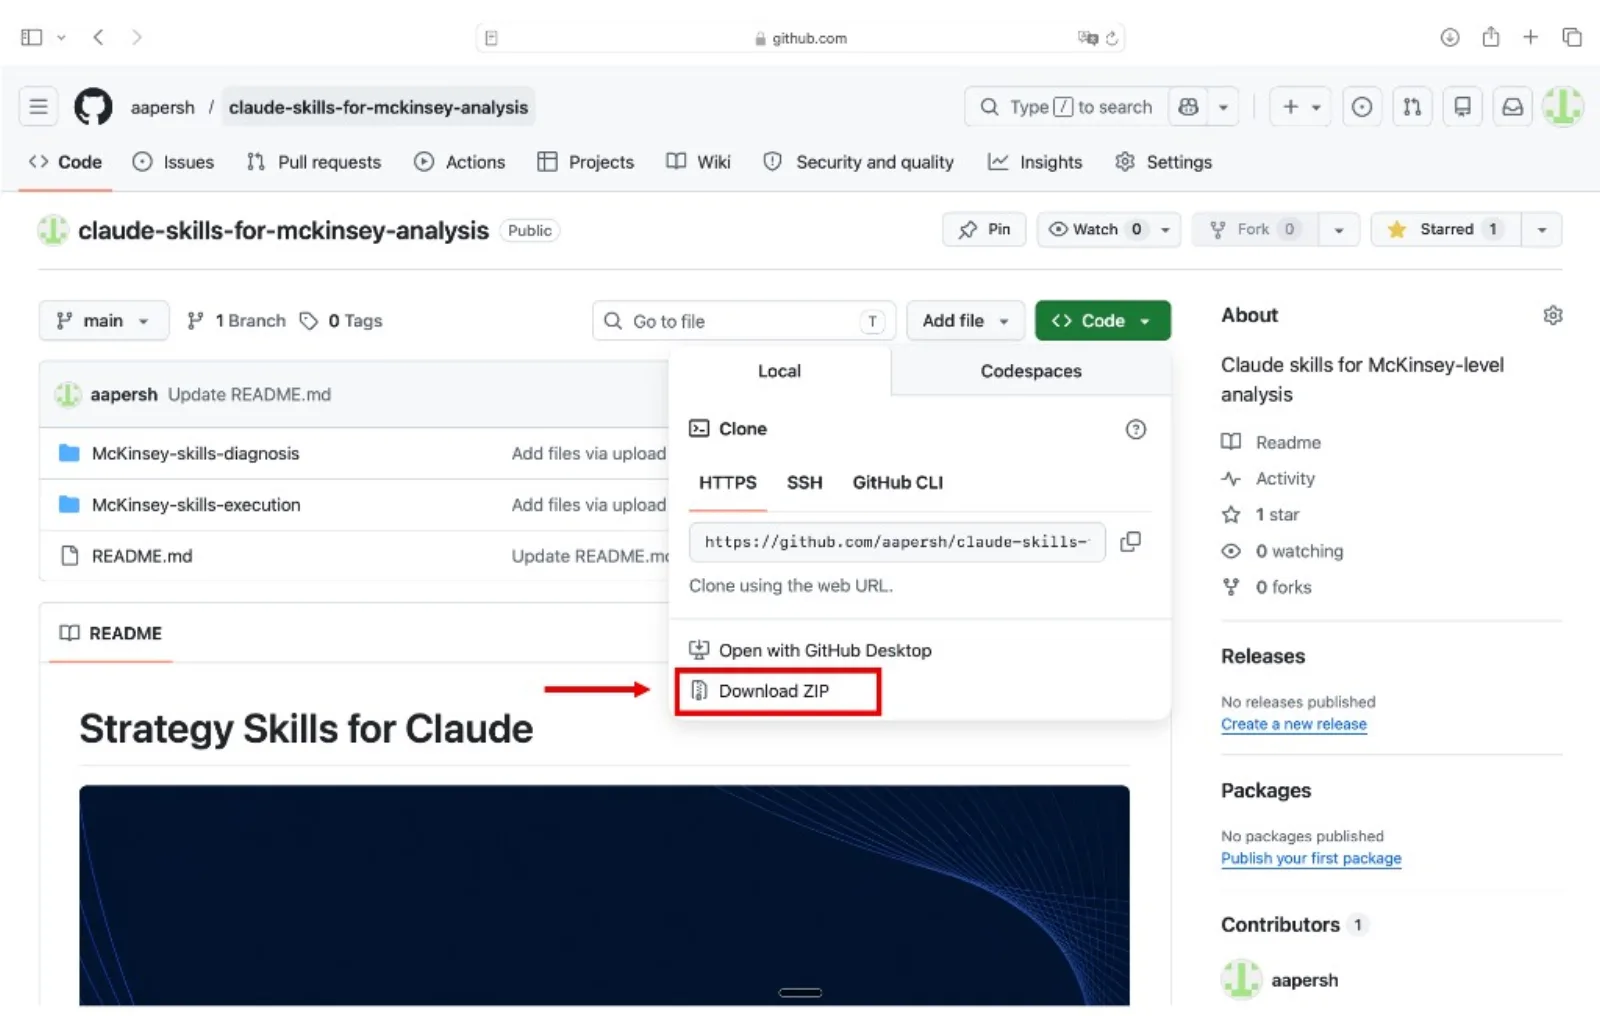Click Safari sidebar toggle icon
The height and width of the screenshot is (1016, 1600).
click(x=32, y=37)
